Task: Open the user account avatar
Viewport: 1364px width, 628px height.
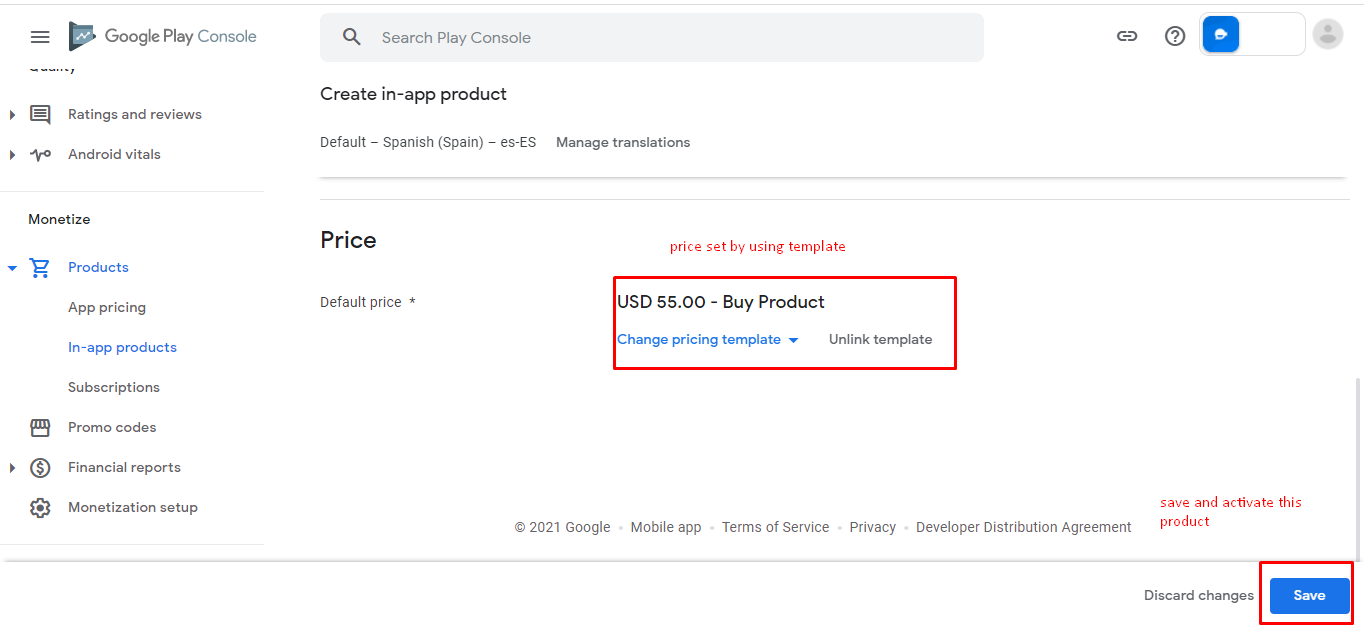Action: [x=1327, y=35]
